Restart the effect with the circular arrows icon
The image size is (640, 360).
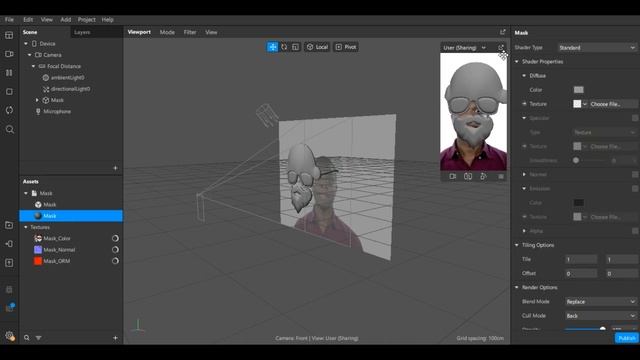point(9,110)
